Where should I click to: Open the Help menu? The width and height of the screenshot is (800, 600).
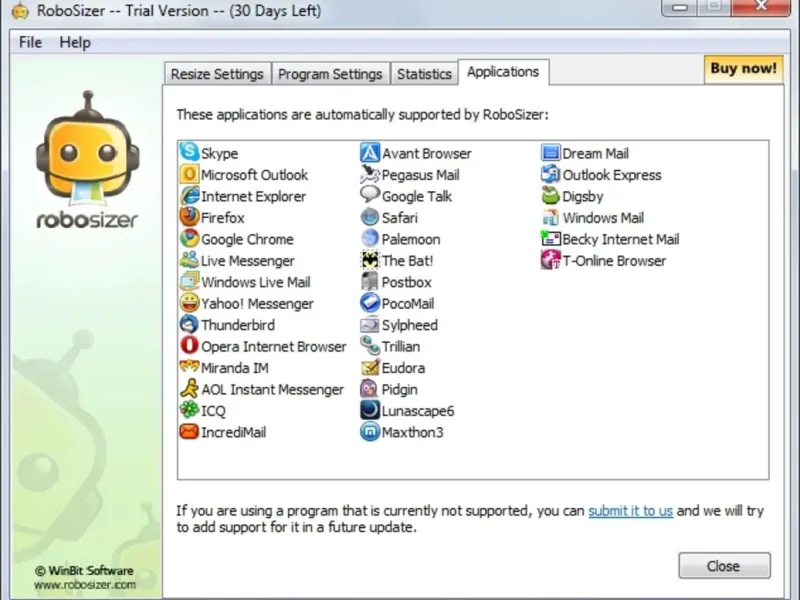click(x=75, y=42)
